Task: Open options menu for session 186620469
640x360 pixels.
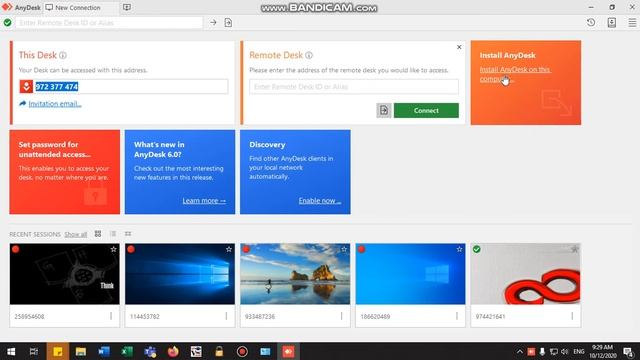Action: [457, 316]
